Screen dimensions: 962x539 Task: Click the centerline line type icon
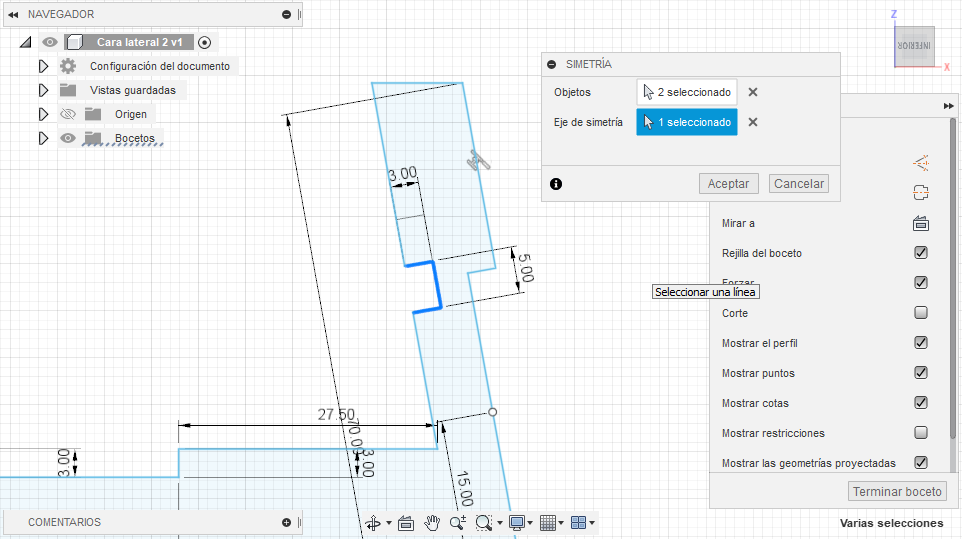point(921,193)
